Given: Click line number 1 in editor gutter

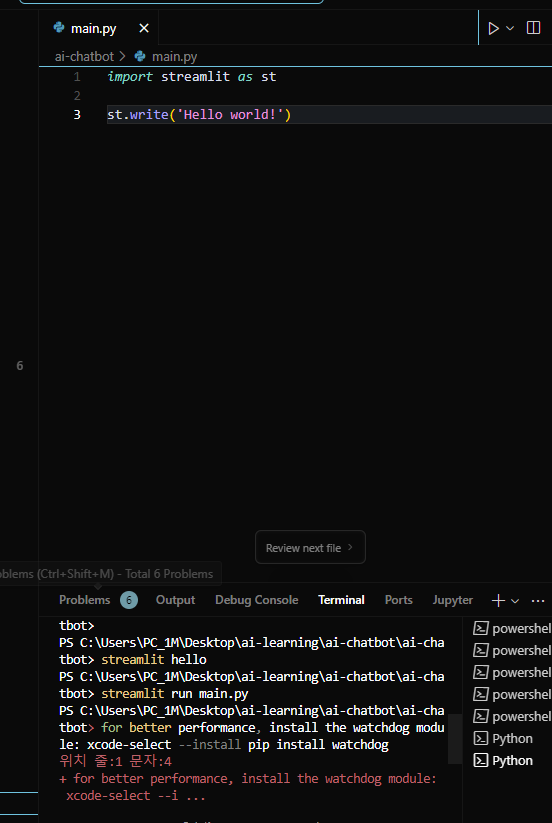Looking at the screenshot, I should (x=77, y=77).
